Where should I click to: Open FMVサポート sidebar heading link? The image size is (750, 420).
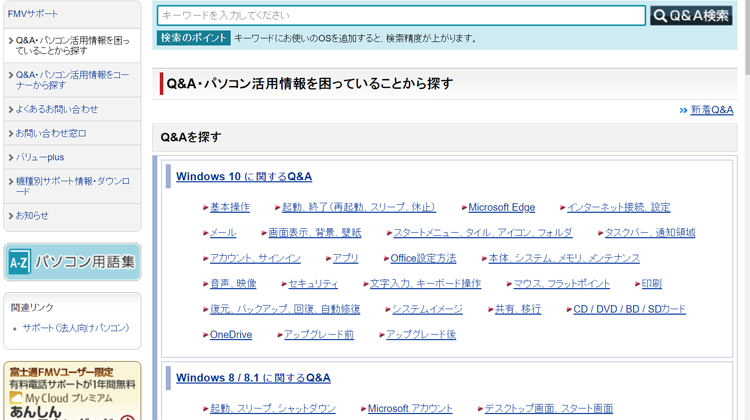[33, 14]
